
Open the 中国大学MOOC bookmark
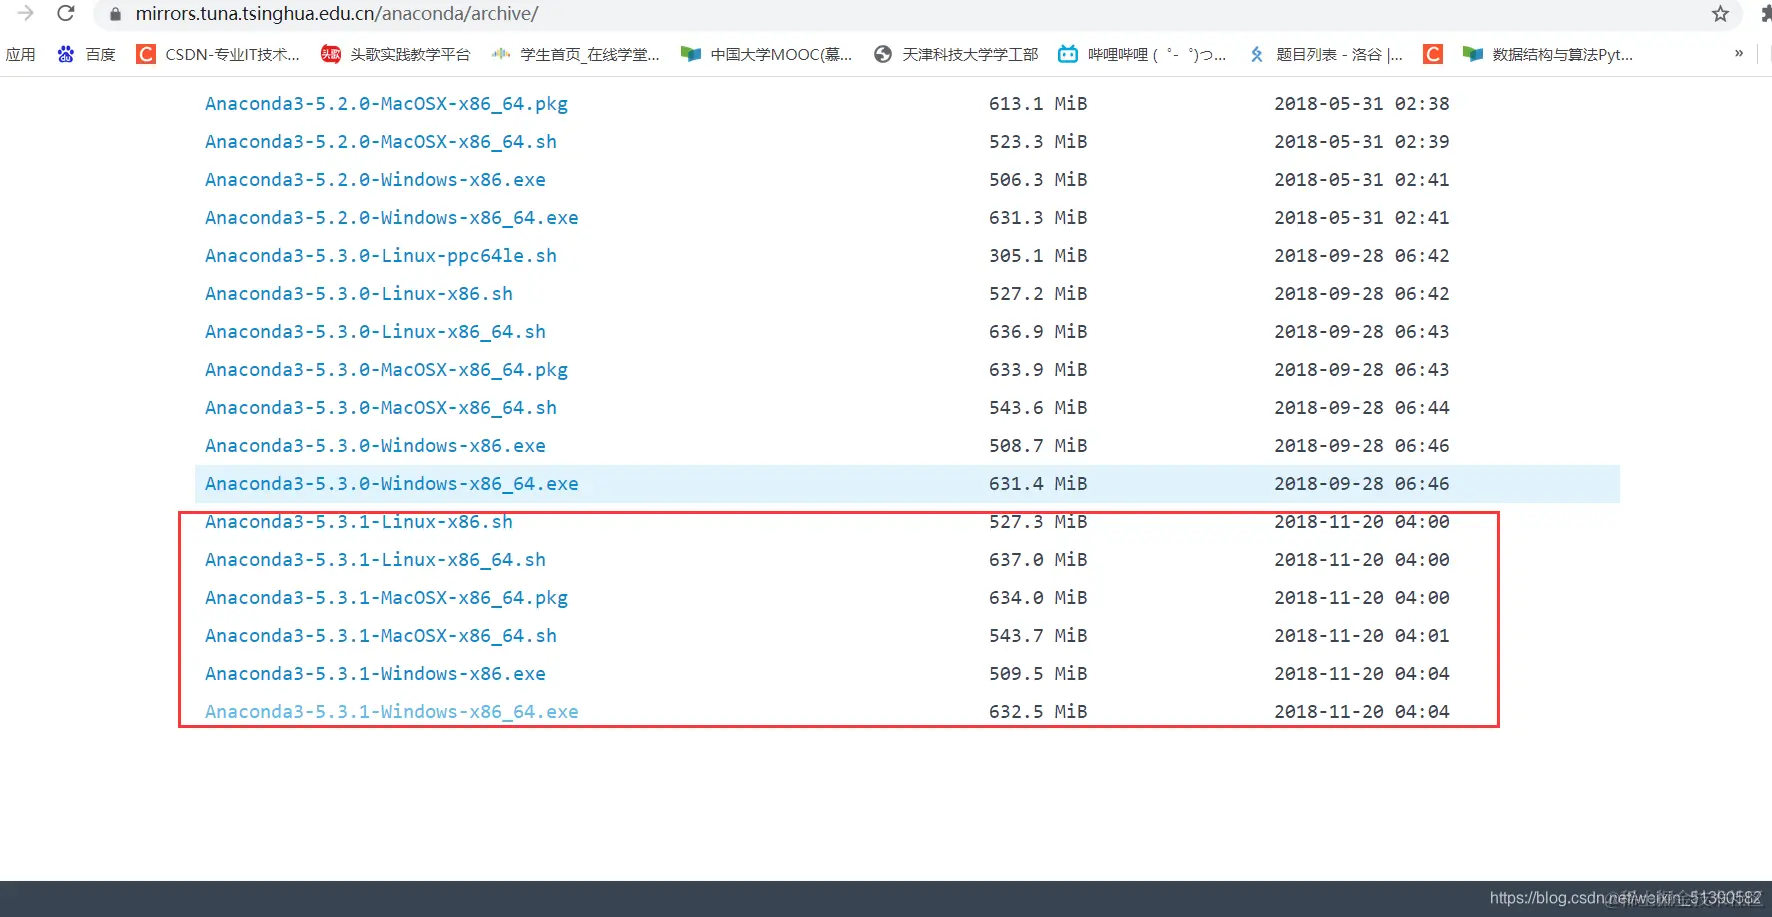[767, 54]
